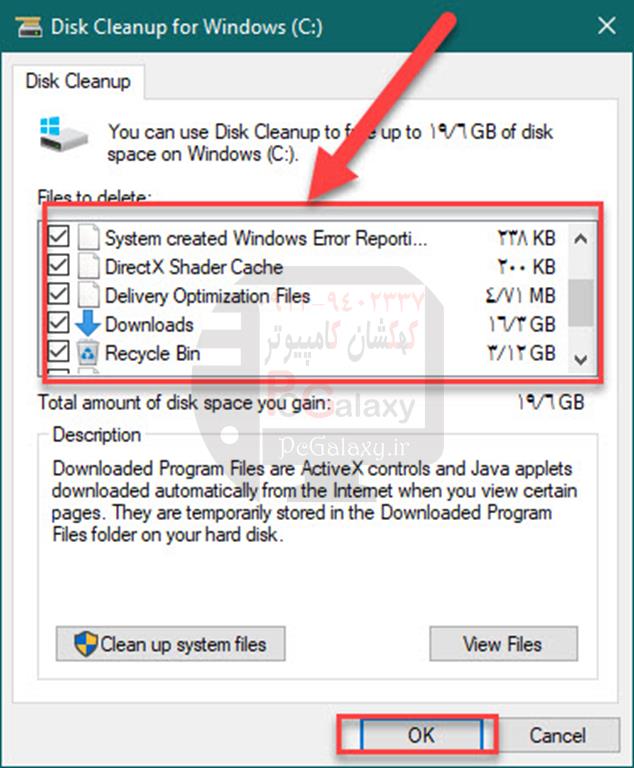Viewport: 634px width, 768px height.
Task: Toggle Delivery Optimization Files checkbox
Action: (58, 294)
